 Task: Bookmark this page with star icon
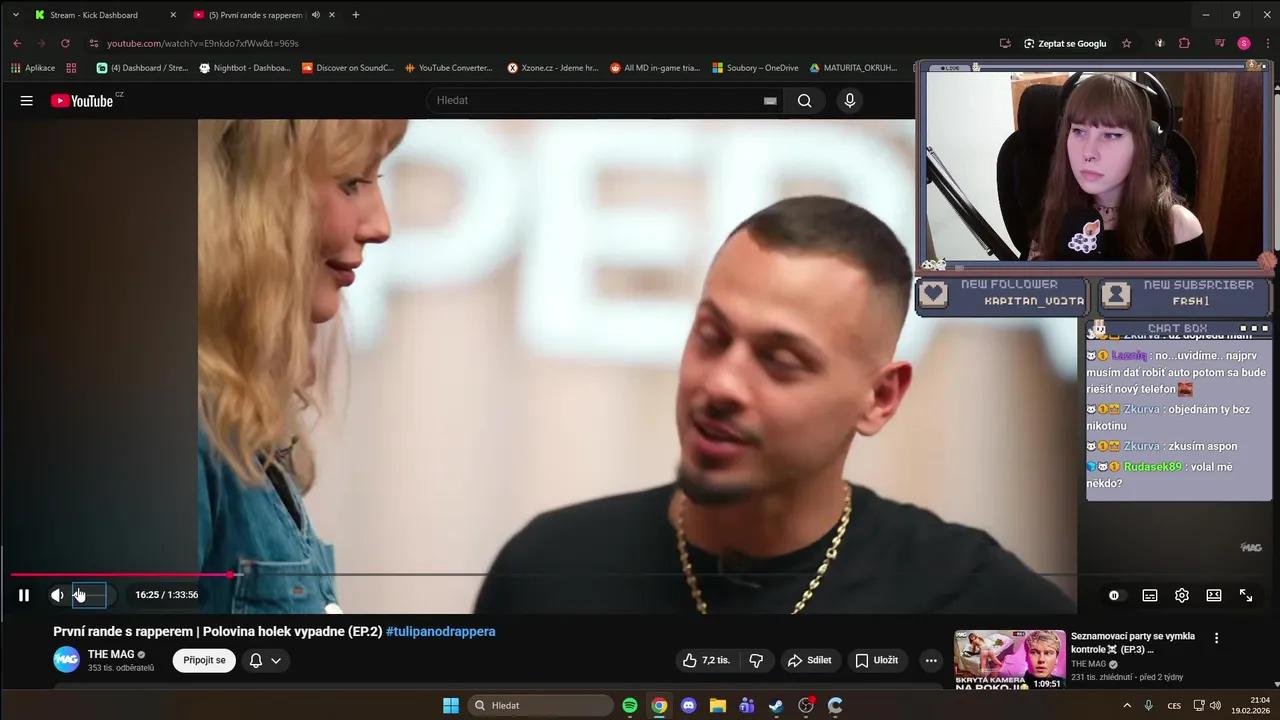1126,43
